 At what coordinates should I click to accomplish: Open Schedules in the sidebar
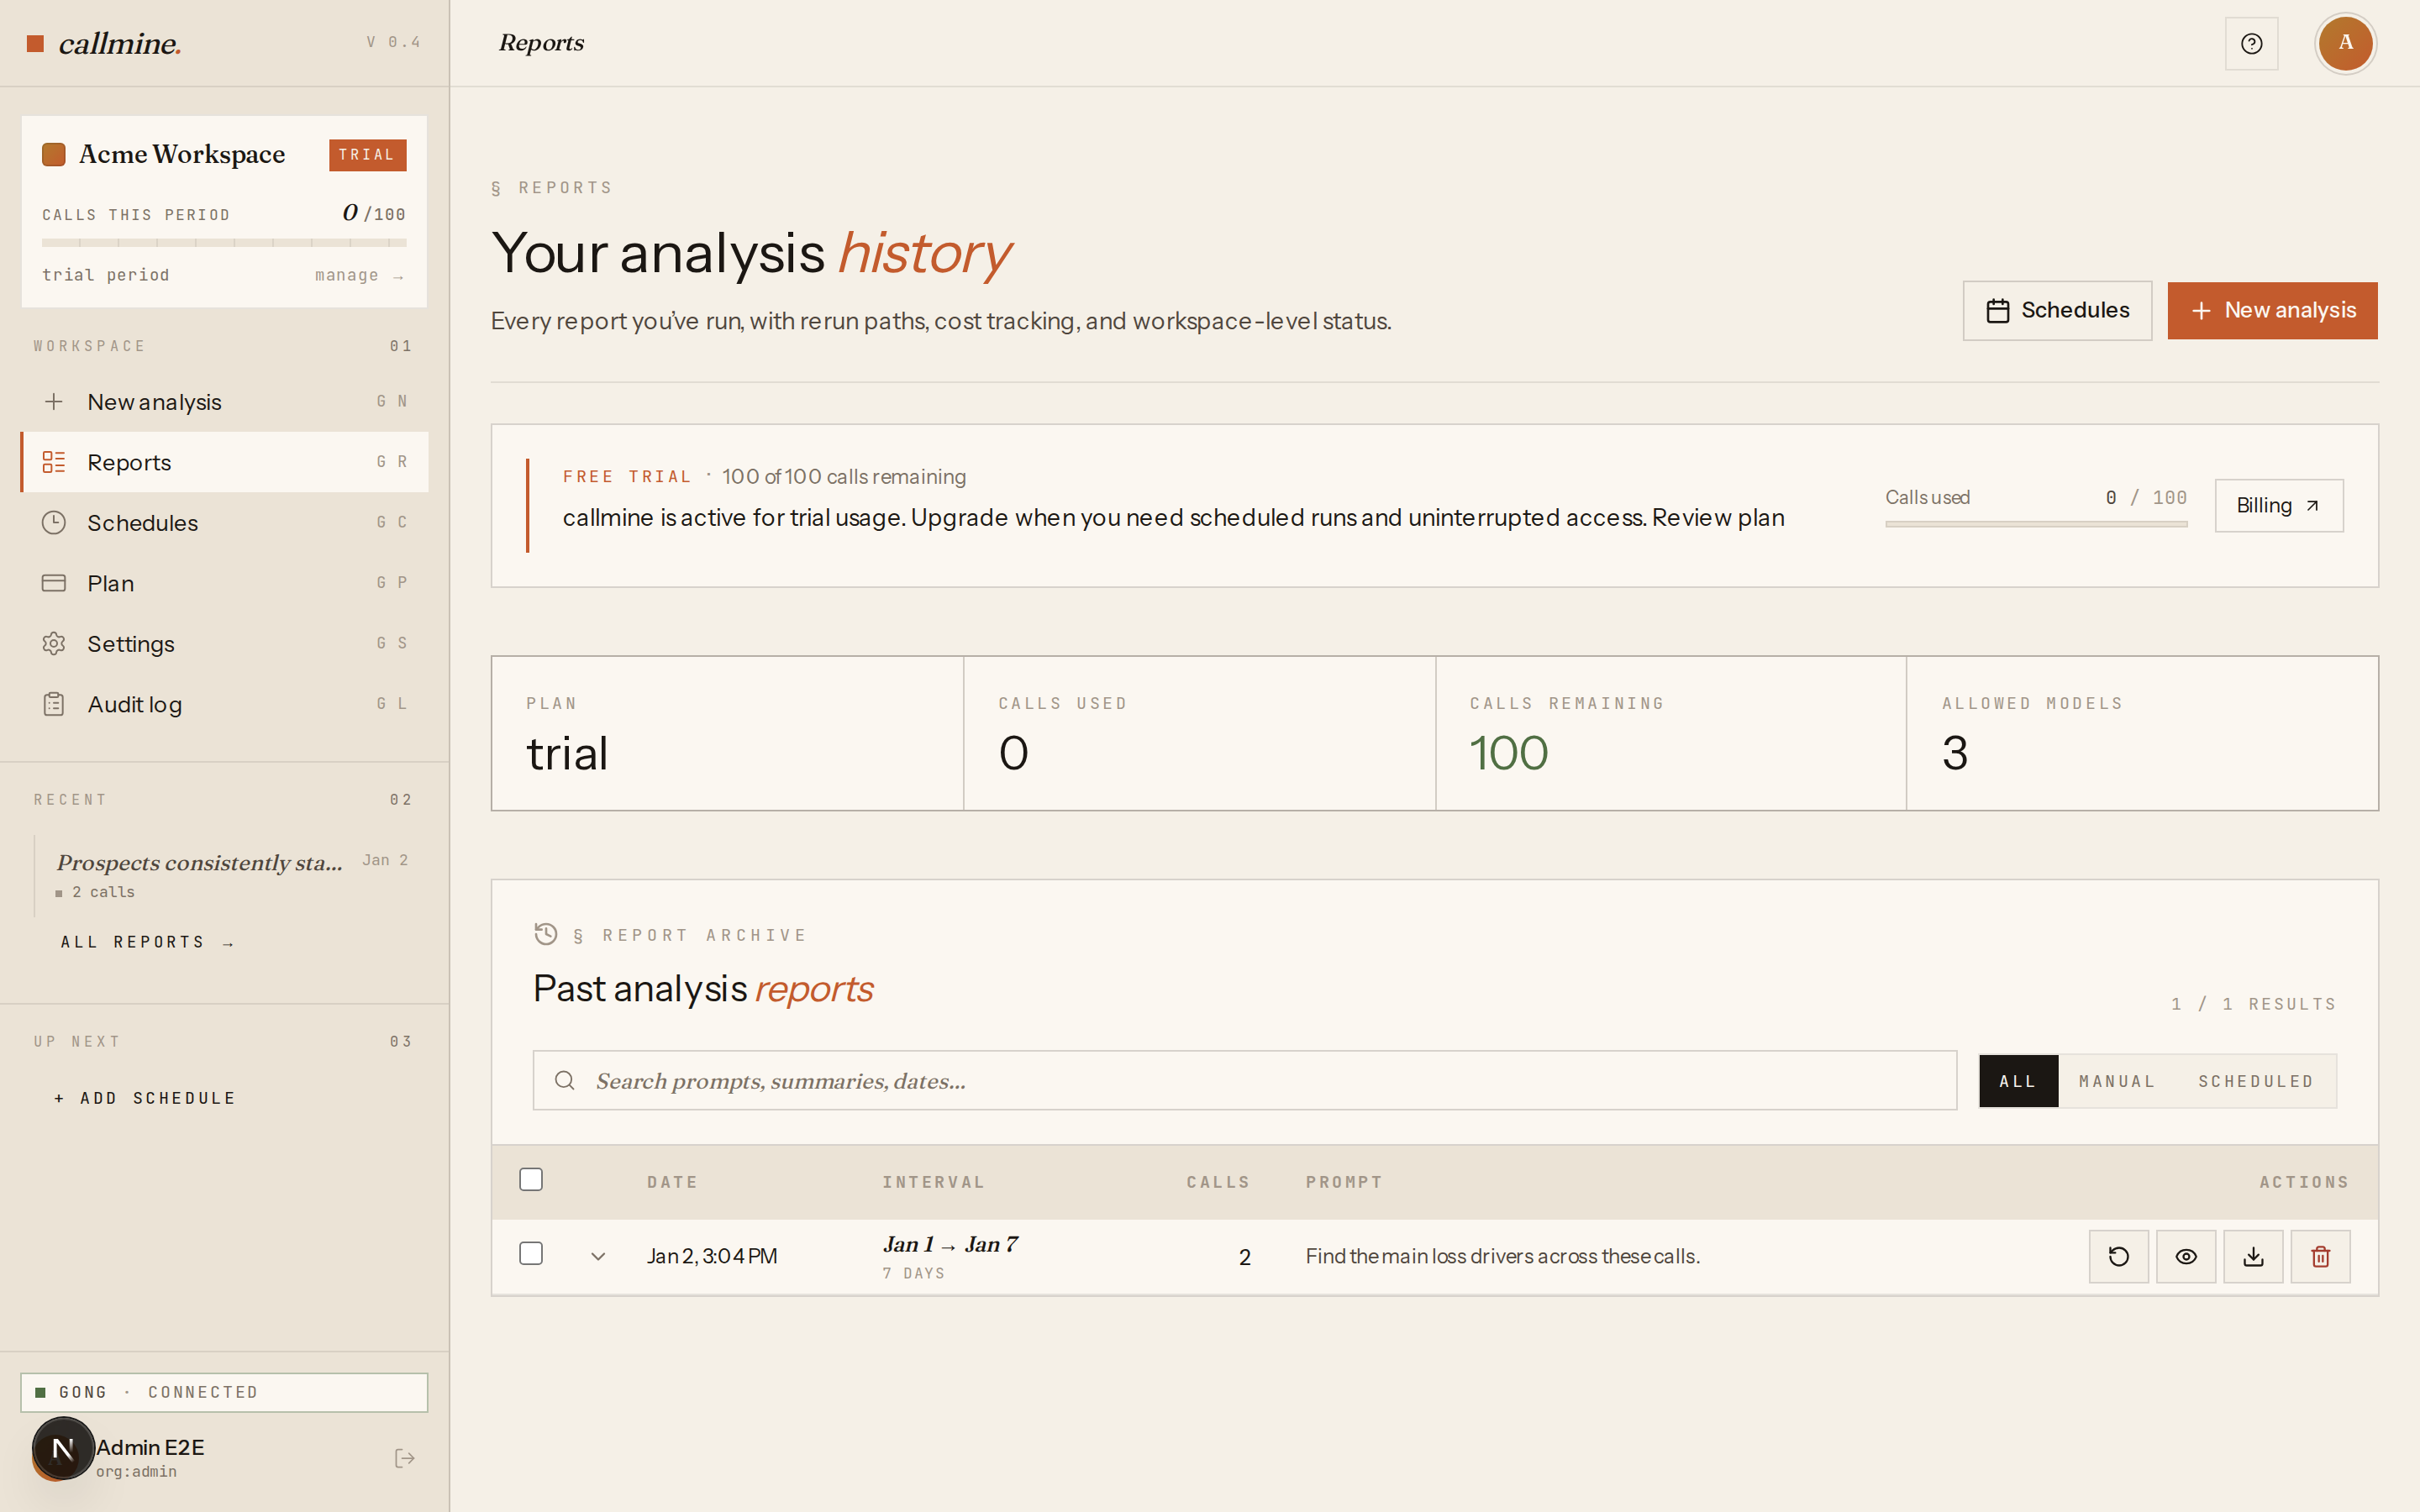225,522
